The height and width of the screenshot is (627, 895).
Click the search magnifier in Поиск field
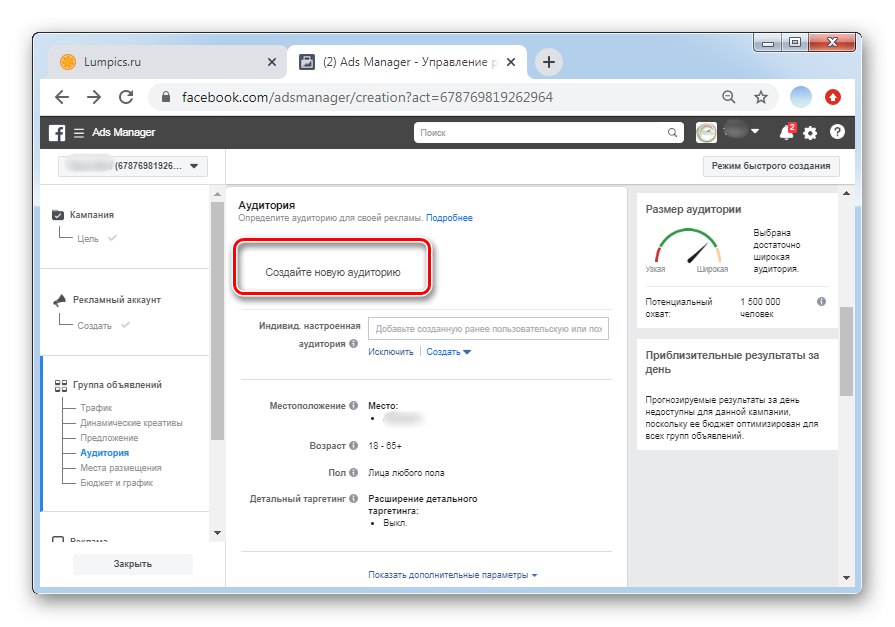(672, 132)
